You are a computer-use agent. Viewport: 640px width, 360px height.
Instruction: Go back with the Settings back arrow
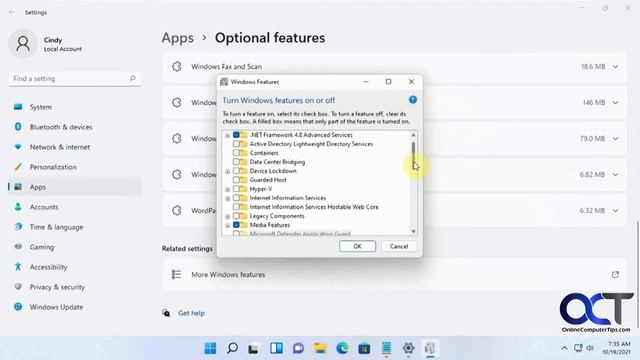pyautogui.click(x=12, y=12)
